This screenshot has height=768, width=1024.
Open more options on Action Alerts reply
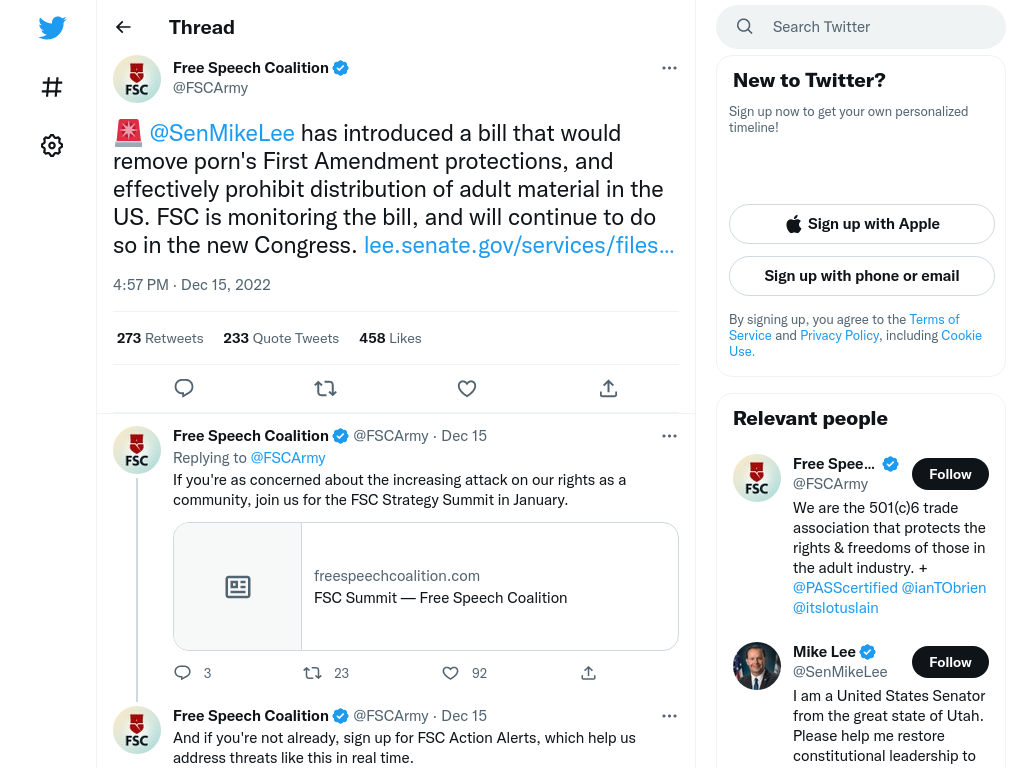tap(669, 716)
